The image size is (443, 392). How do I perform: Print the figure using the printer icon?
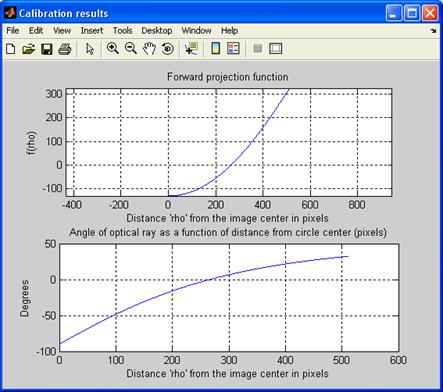(x=65, y=49)
